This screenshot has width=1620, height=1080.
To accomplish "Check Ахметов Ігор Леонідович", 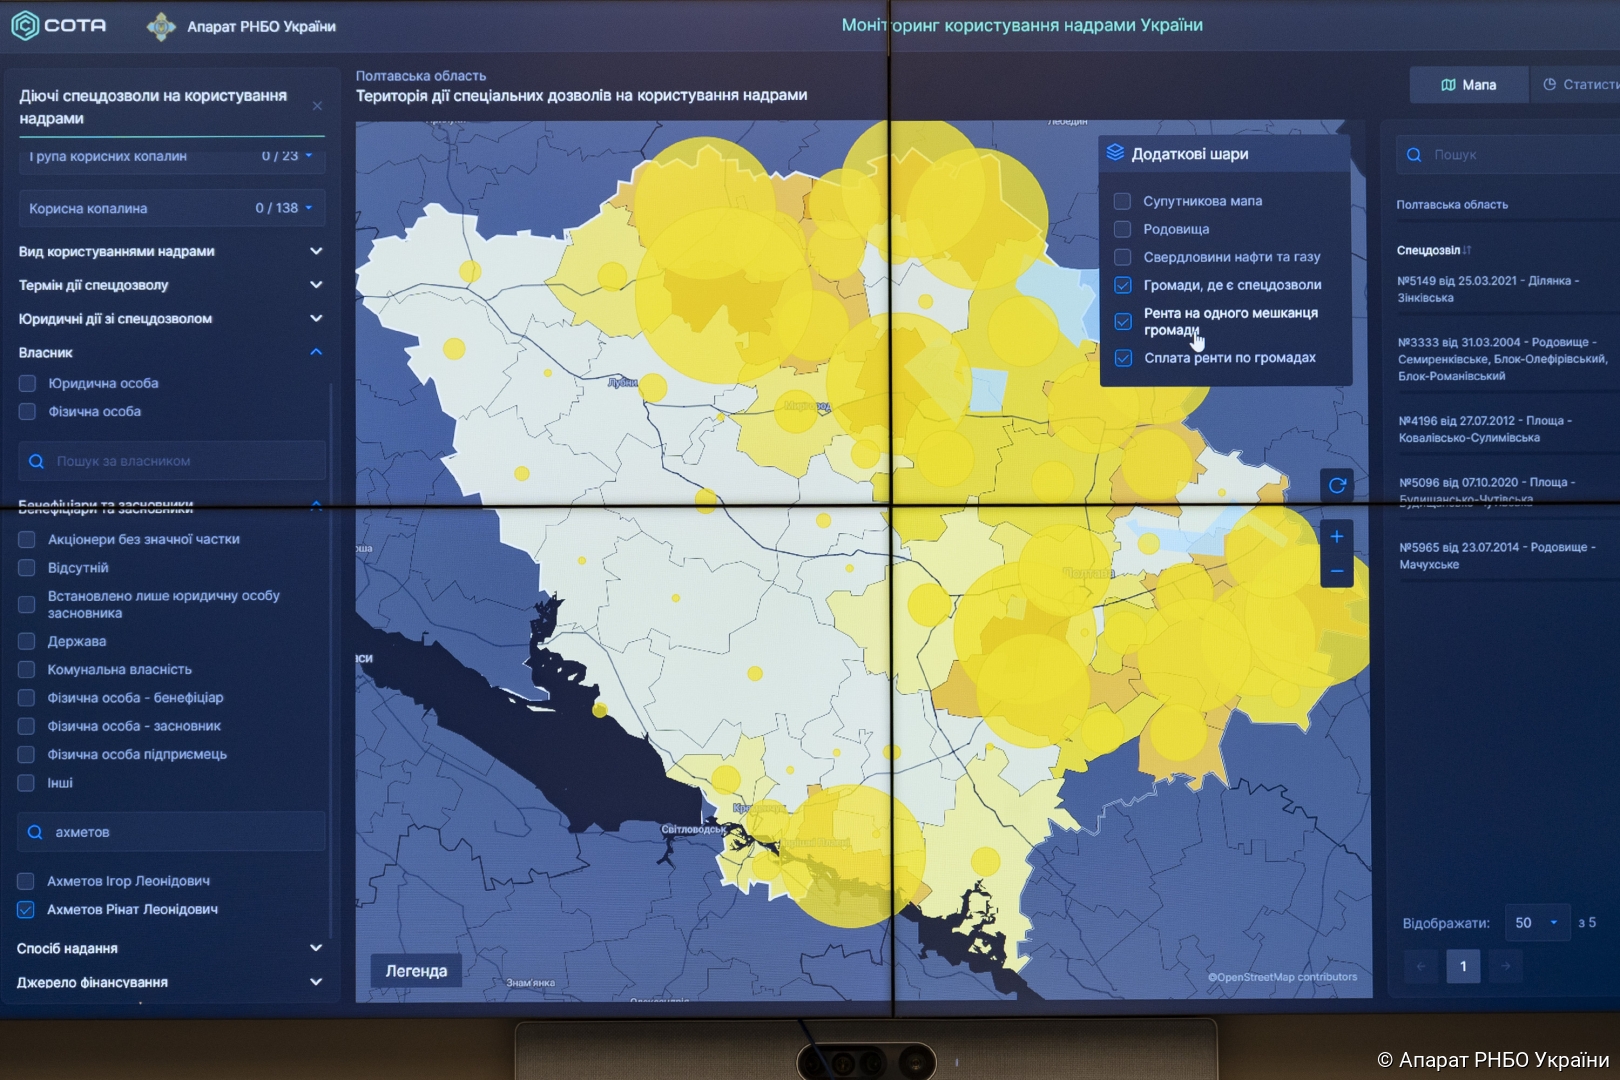I will coord(26,881).
